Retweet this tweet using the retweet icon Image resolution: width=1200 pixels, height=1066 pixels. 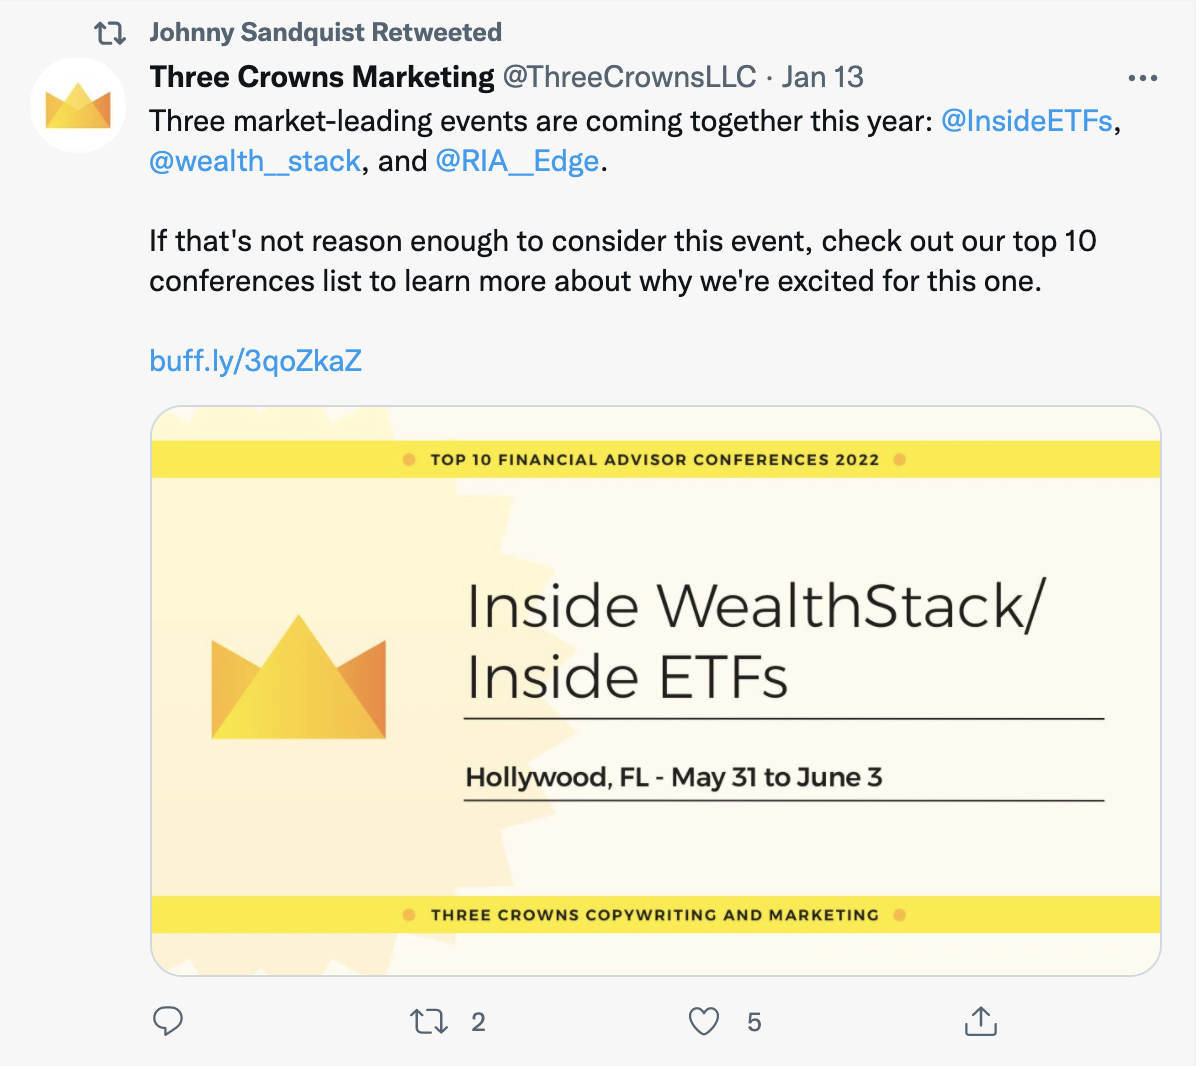429,1021
